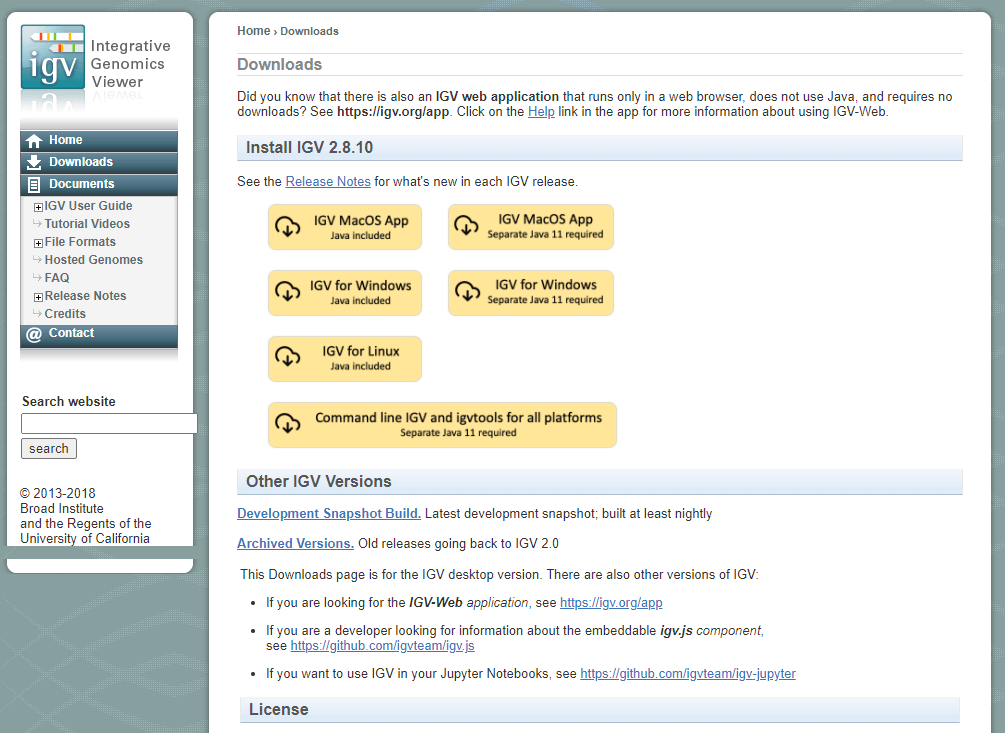Open Release Notes sidebar entry
The width and height of the screenshot is (1005, 733).
[85, 295]
